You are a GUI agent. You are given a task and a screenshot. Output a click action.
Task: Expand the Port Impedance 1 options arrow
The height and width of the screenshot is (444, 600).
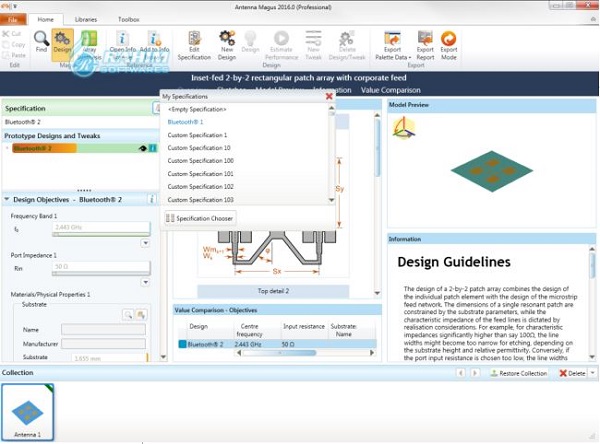(145, 282)
